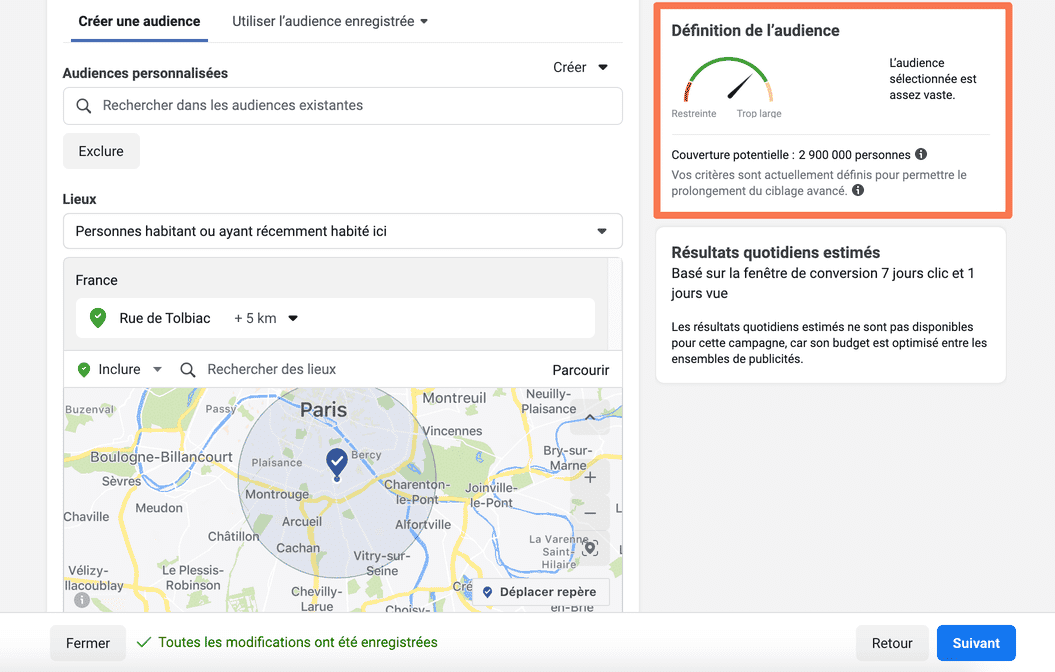Screen dimensions: 1055x672
Task: Click green pin beside Rue de Tolbiac
Action: 97,318
